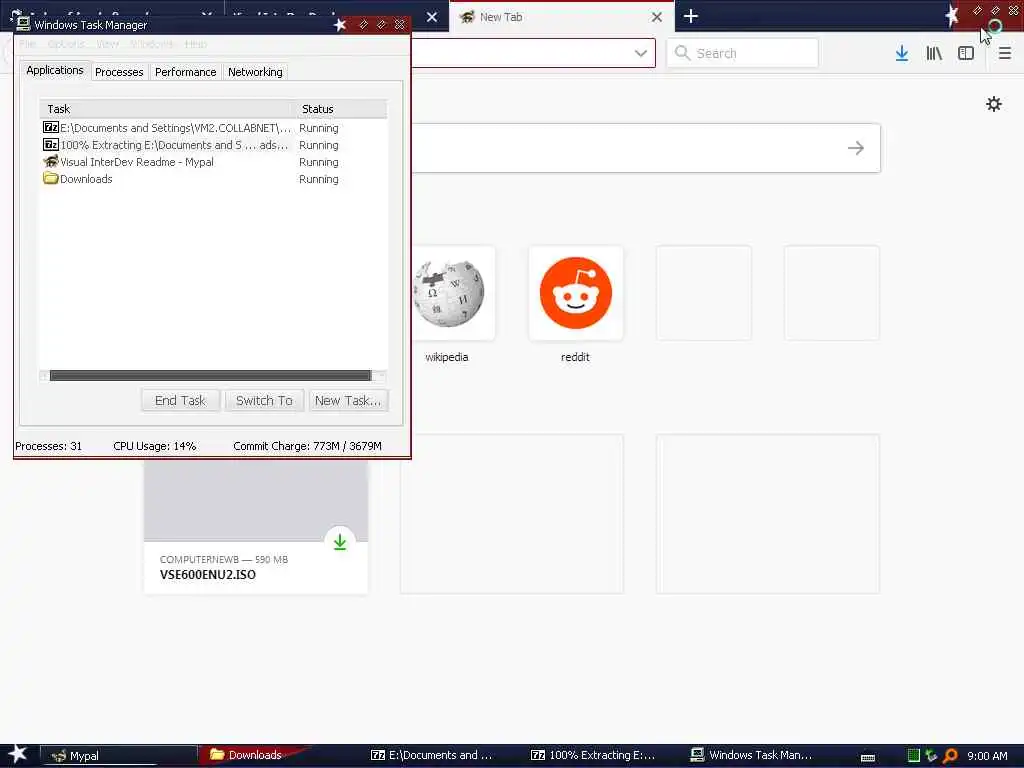Click green download icon on VSE600ENU2.ISO card
This screenshot has height=768, width=1024.
(x=340, y=541)
